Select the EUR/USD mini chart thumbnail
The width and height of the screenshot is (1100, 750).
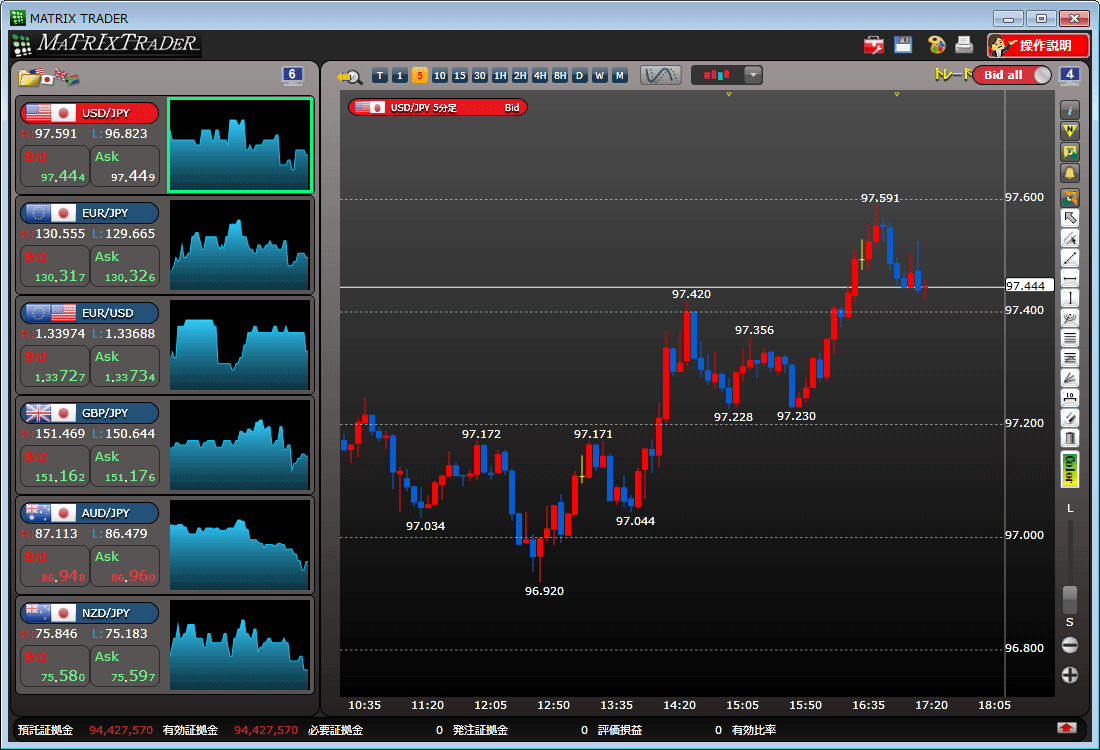pos(240,345)
